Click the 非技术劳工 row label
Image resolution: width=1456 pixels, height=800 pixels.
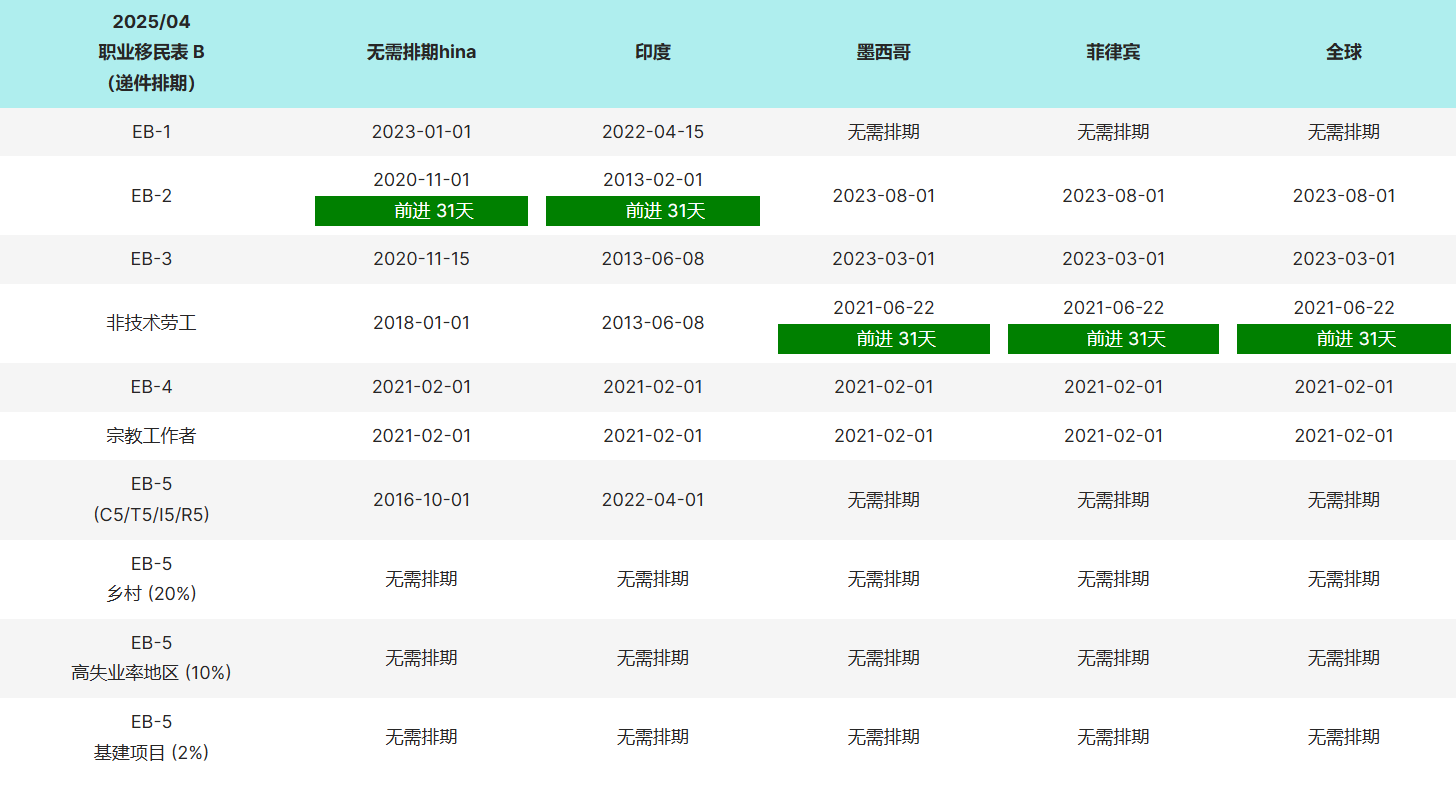tap(151, 323)
